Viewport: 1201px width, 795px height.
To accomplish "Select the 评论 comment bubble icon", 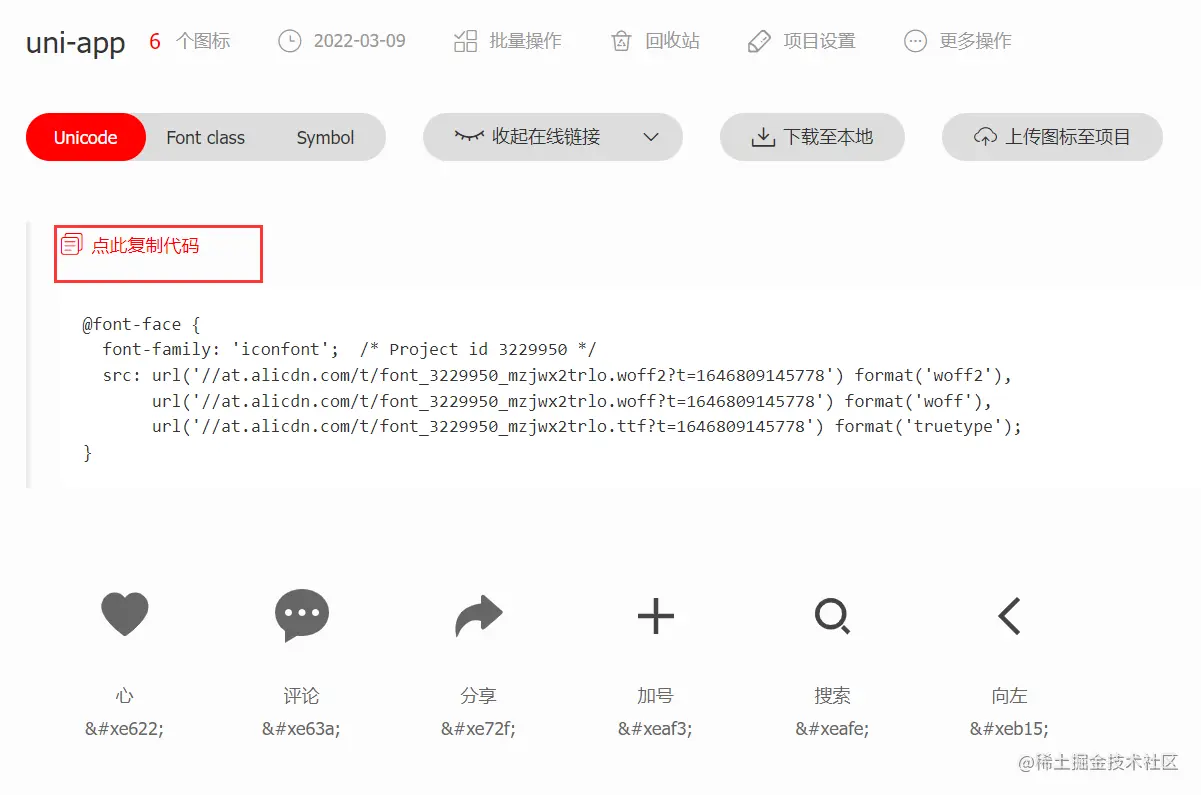I will point(301,614).
